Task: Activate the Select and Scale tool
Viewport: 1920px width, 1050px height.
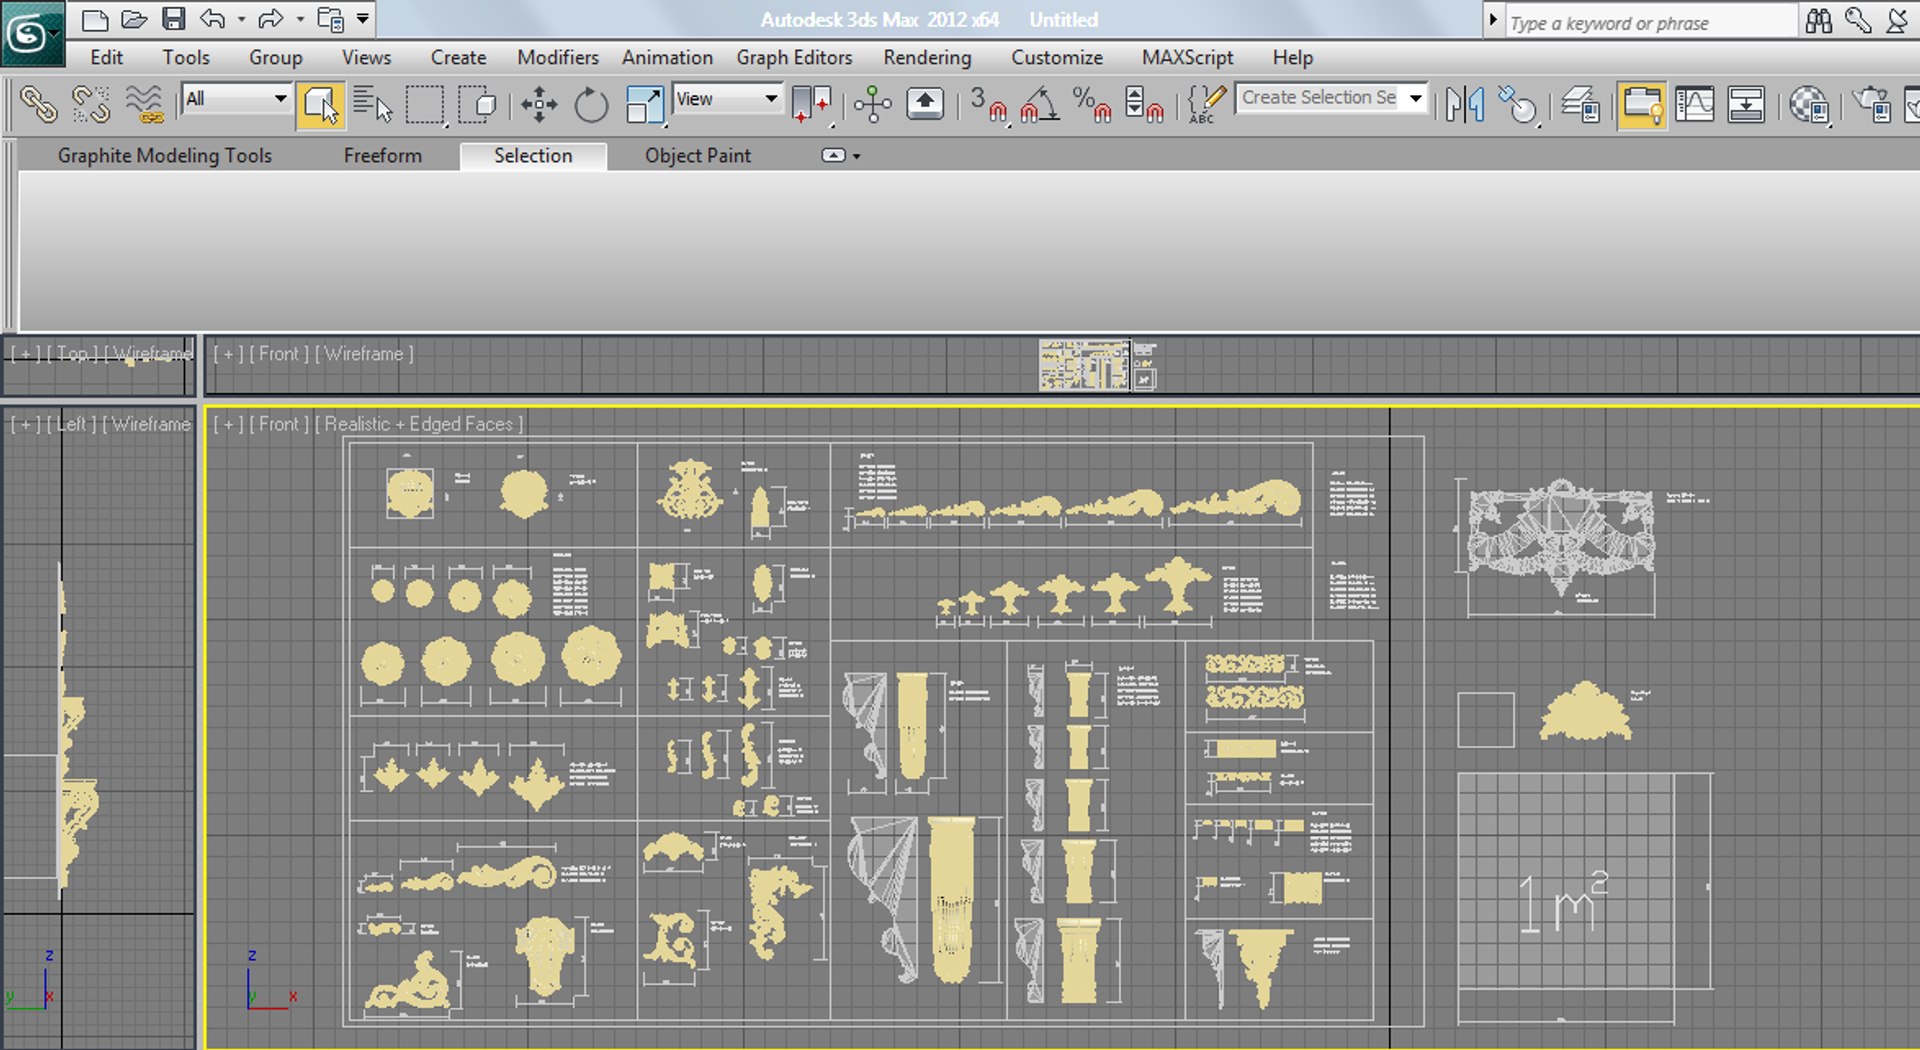Action: (x=645, y=104)
